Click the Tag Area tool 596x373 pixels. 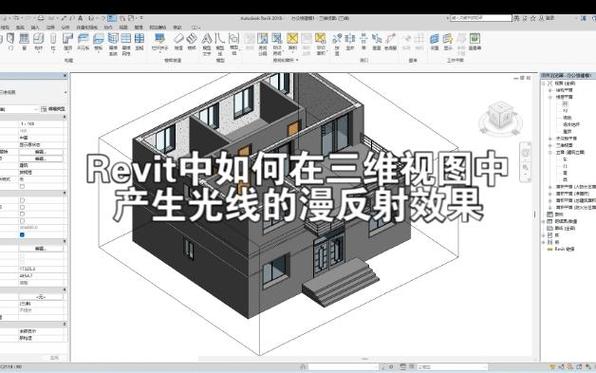321,43
